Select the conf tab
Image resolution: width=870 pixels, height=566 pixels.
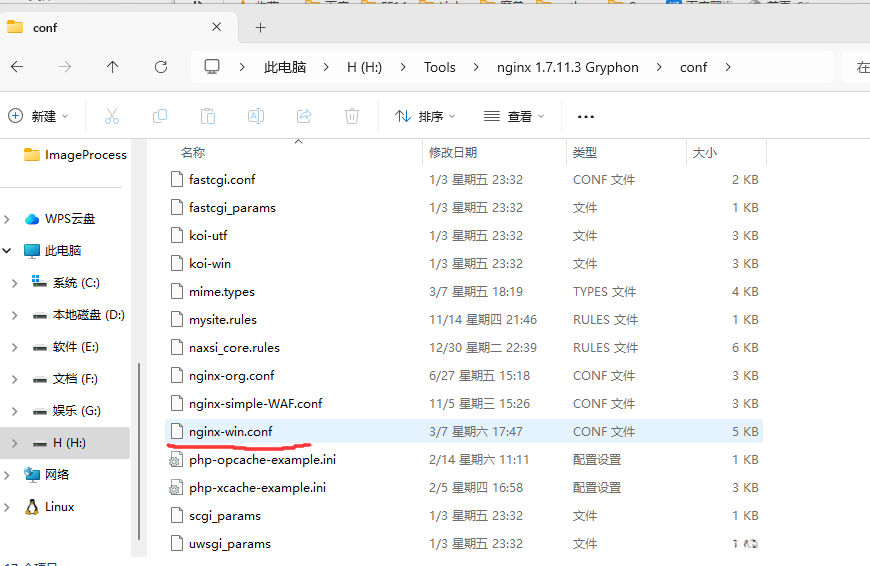pyautogui.click(x=119, y=27)
